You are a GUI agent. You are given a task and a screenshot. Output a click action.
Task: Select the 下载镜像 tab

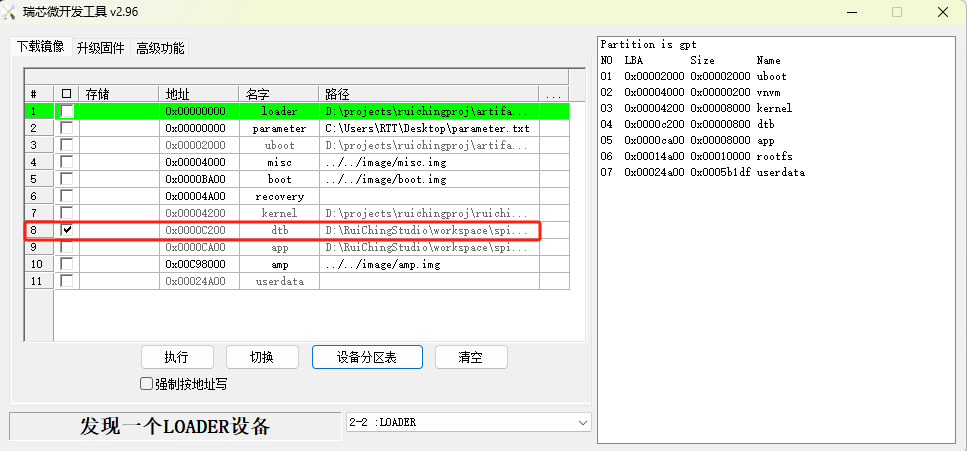(x=40, y=47)
